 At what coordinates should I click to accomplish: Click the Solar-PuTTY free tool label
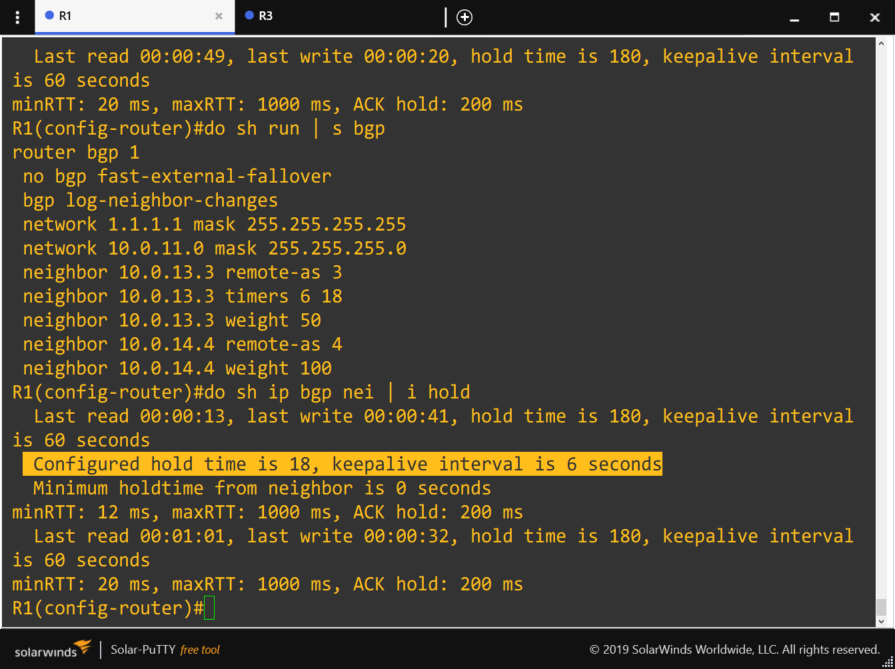coord(165,650)
